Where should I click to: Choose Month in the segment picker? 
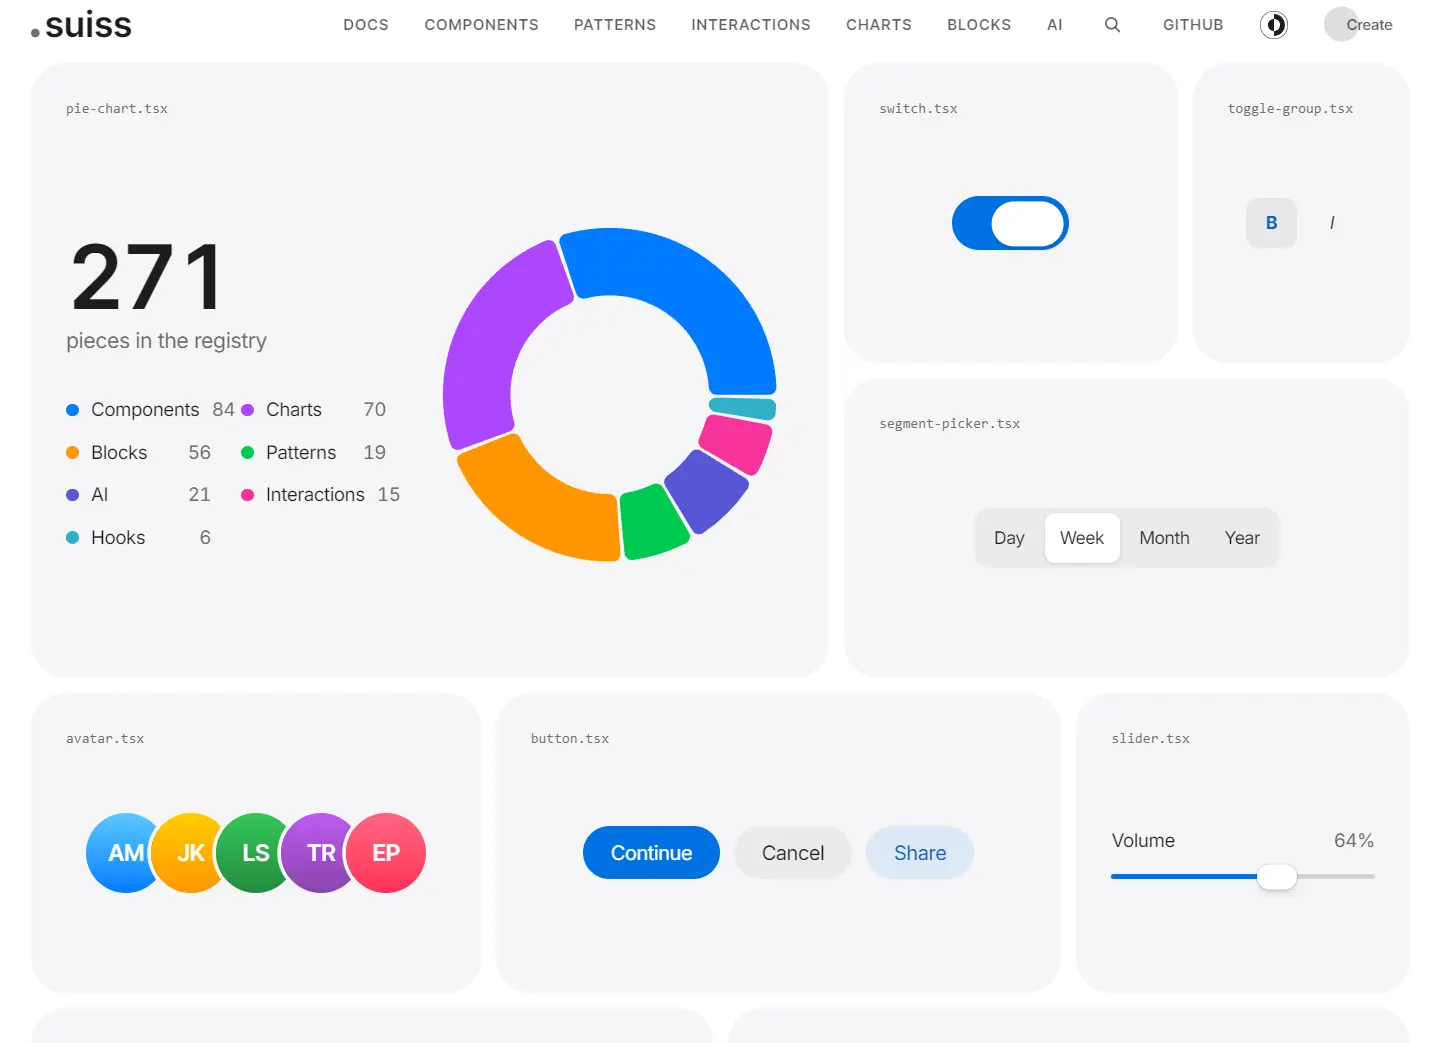coord(1164,538)
